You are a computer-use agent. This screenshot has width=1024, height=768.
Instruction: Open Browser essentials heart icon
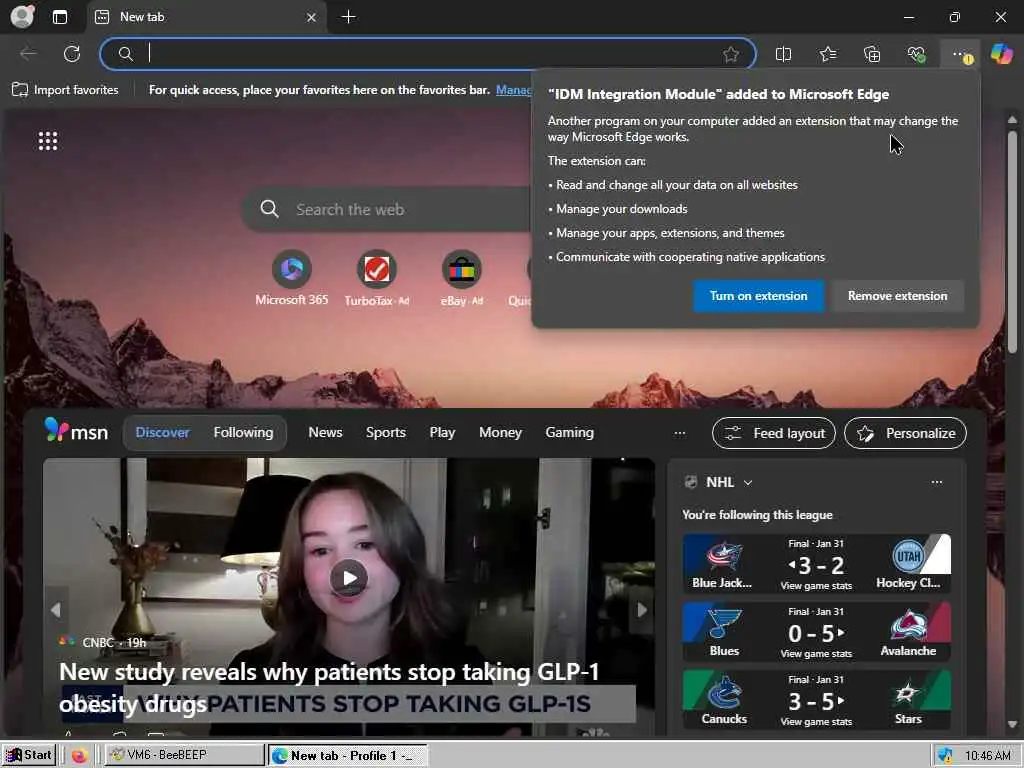[x=916, y=54]
